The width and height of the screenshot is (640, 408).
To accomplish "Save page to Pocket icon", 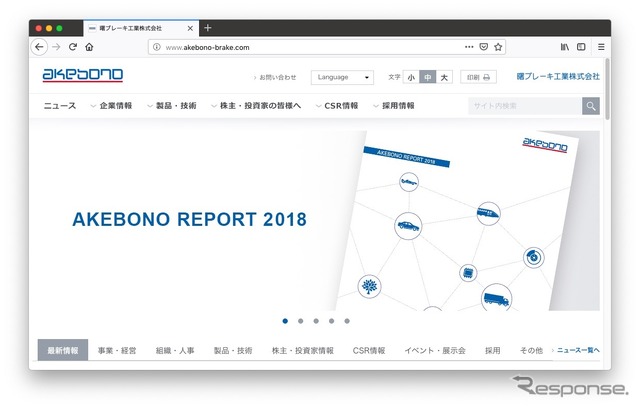I will [x=484, y=47].
